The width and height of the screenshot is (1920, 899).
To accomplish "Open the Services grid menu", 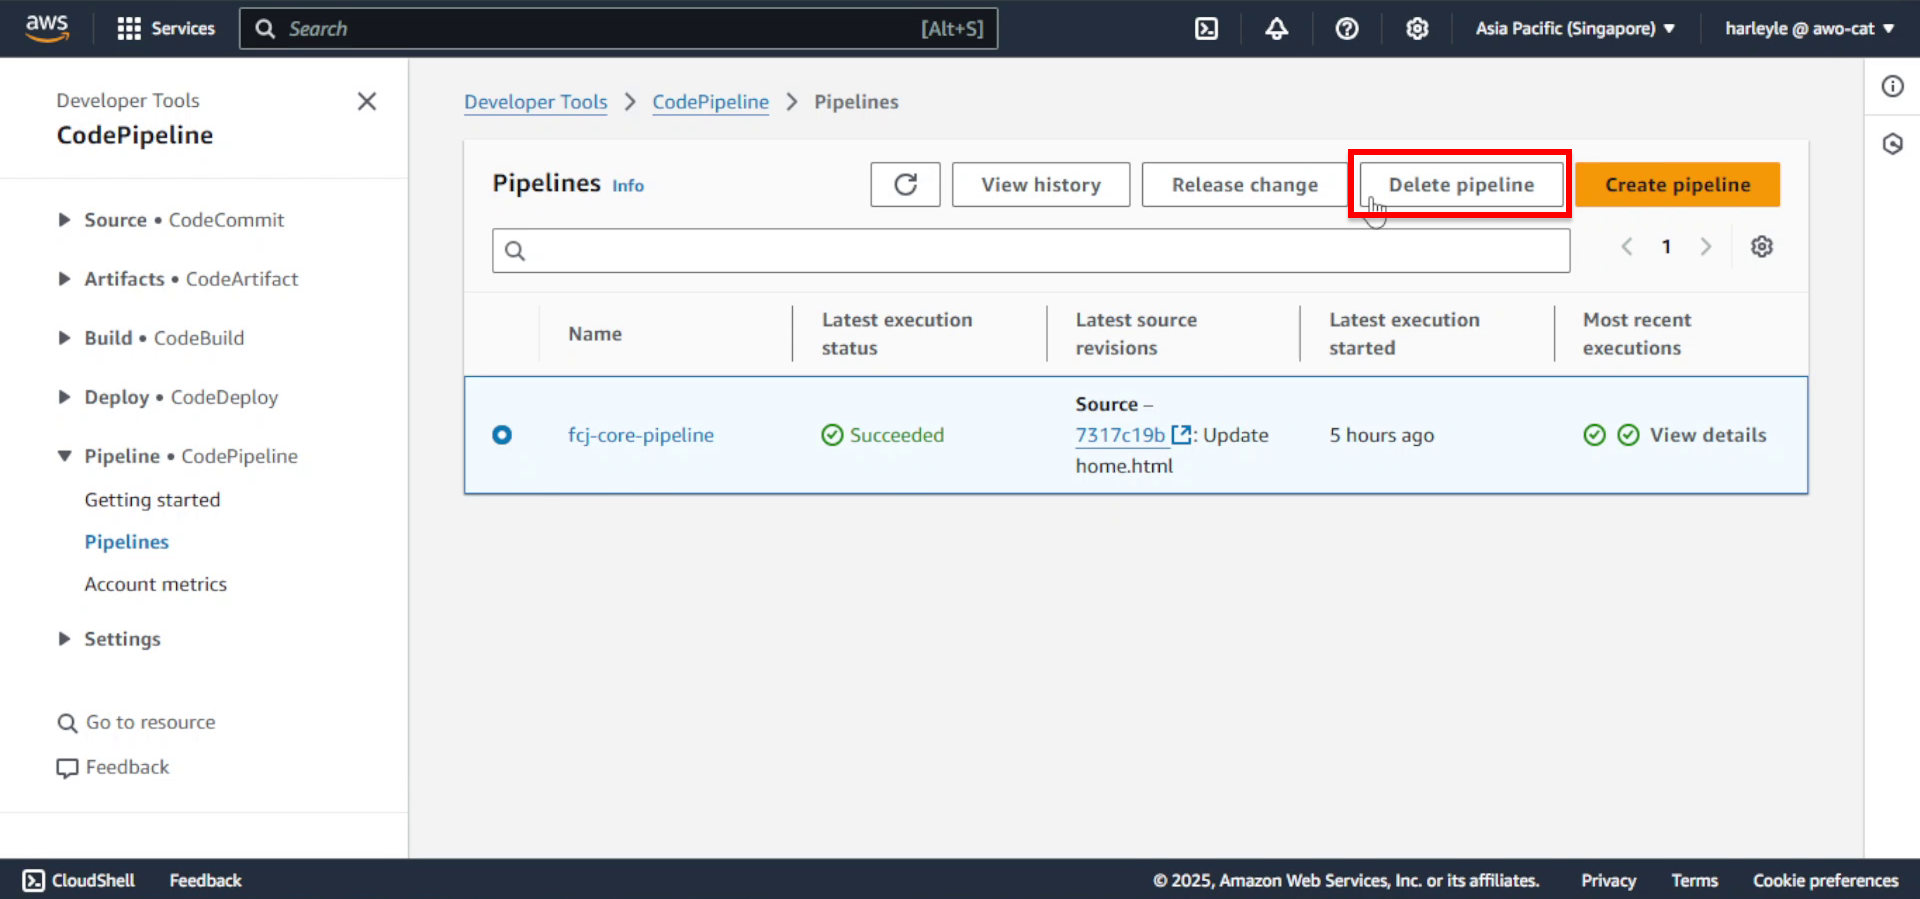I will click(x=166, y=28).
